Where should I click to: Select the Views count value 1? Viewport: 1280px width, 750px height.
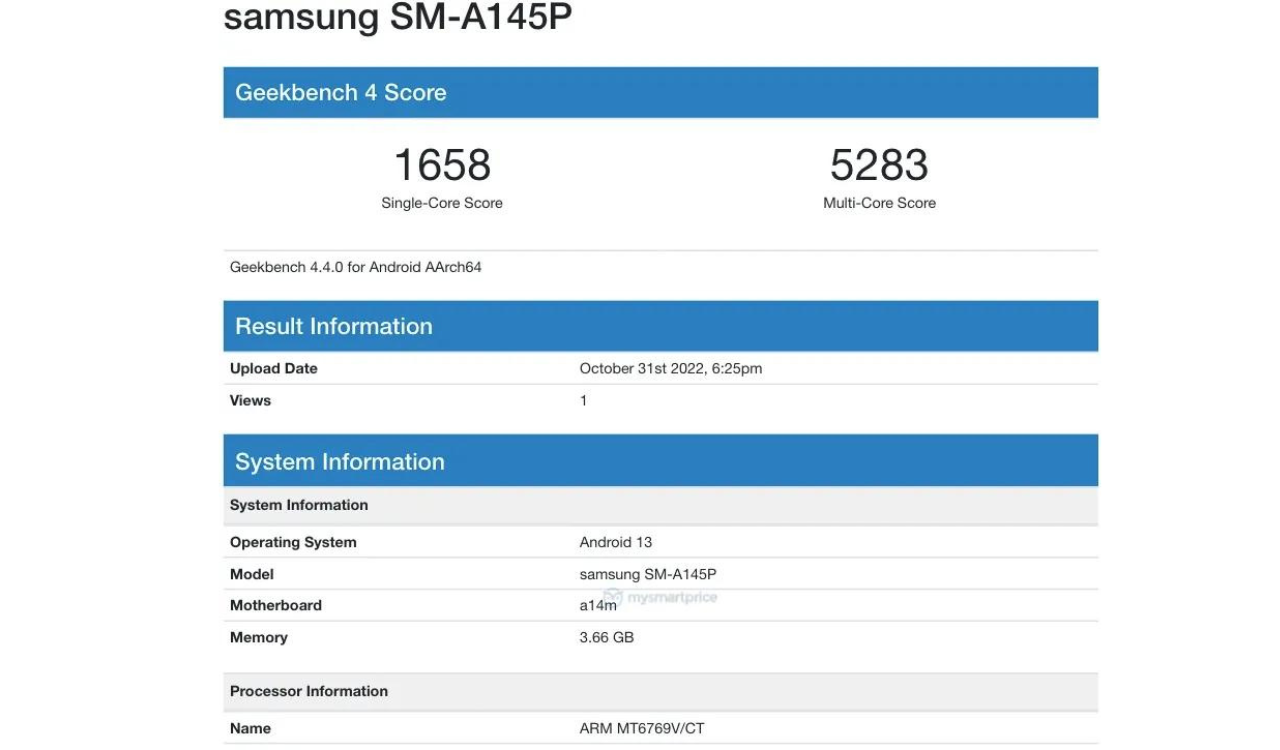[x=584, y=400]
